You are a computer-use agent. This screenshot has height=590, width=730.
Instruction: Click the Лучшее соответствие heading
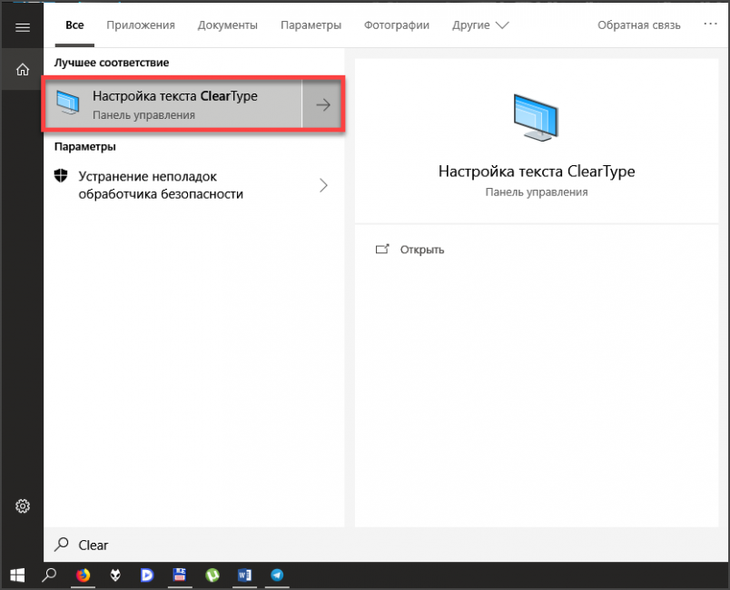coord(111,62)
